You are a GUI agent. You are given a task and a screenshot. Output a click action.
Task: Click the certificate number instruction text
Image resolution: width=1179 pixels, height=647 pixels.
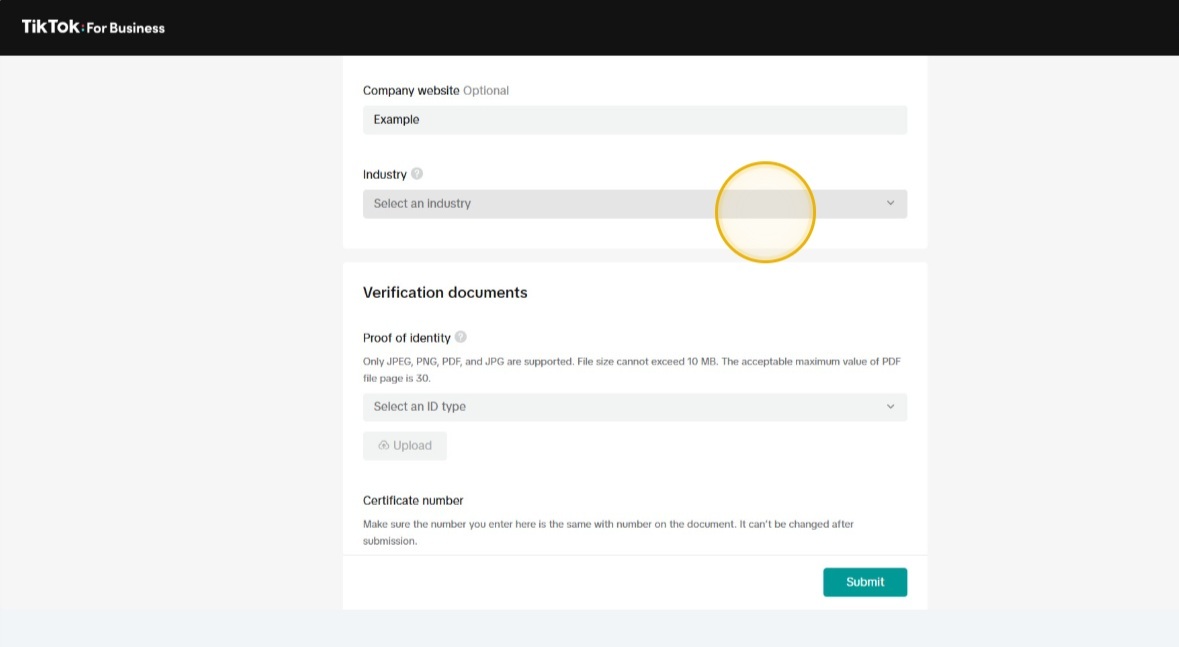coord(608,532)
